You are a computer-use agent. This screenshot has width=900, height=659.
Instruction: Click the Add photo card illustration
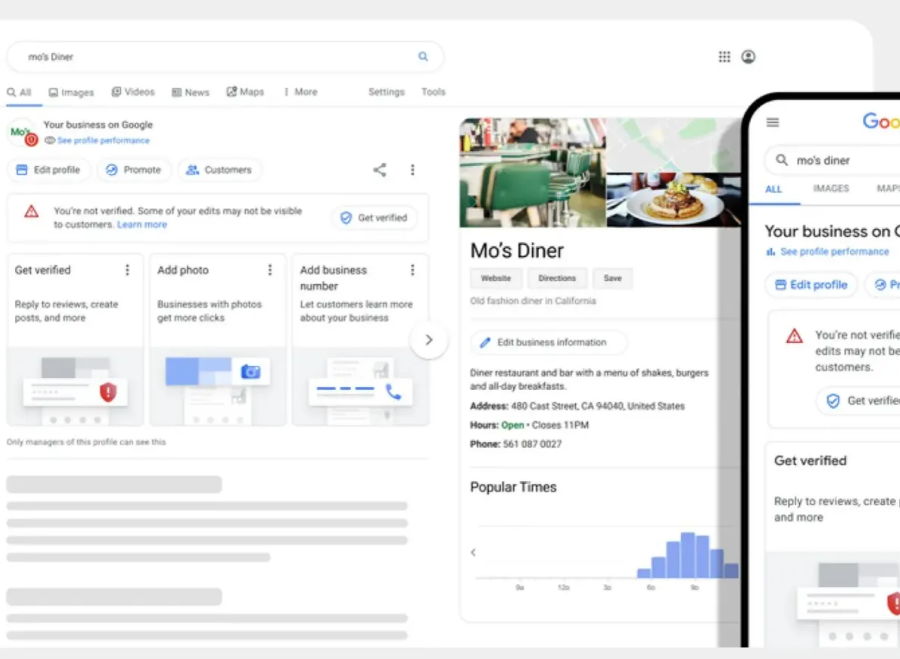pyautogui.click(x=218, y=386)
